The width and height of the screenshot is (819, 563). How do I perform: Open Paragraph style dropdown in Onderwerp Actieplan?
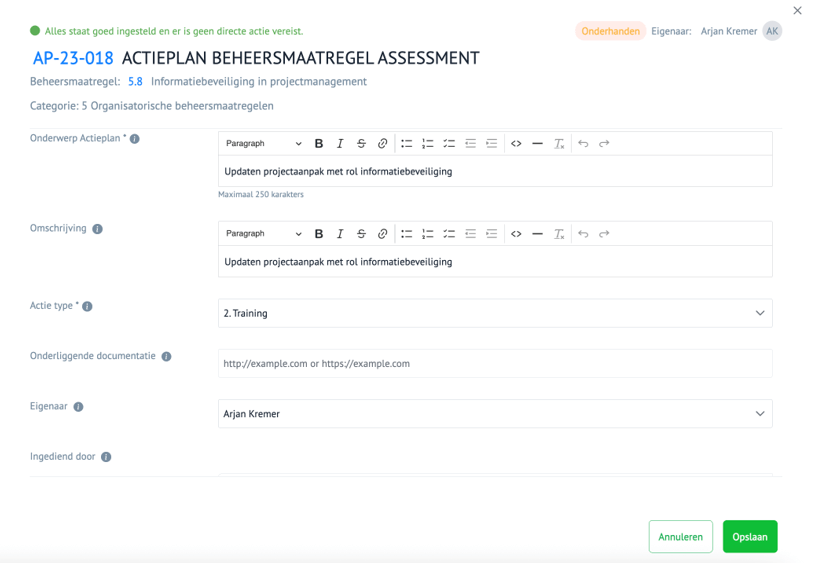pyautogui.click(x=263, y=144)
